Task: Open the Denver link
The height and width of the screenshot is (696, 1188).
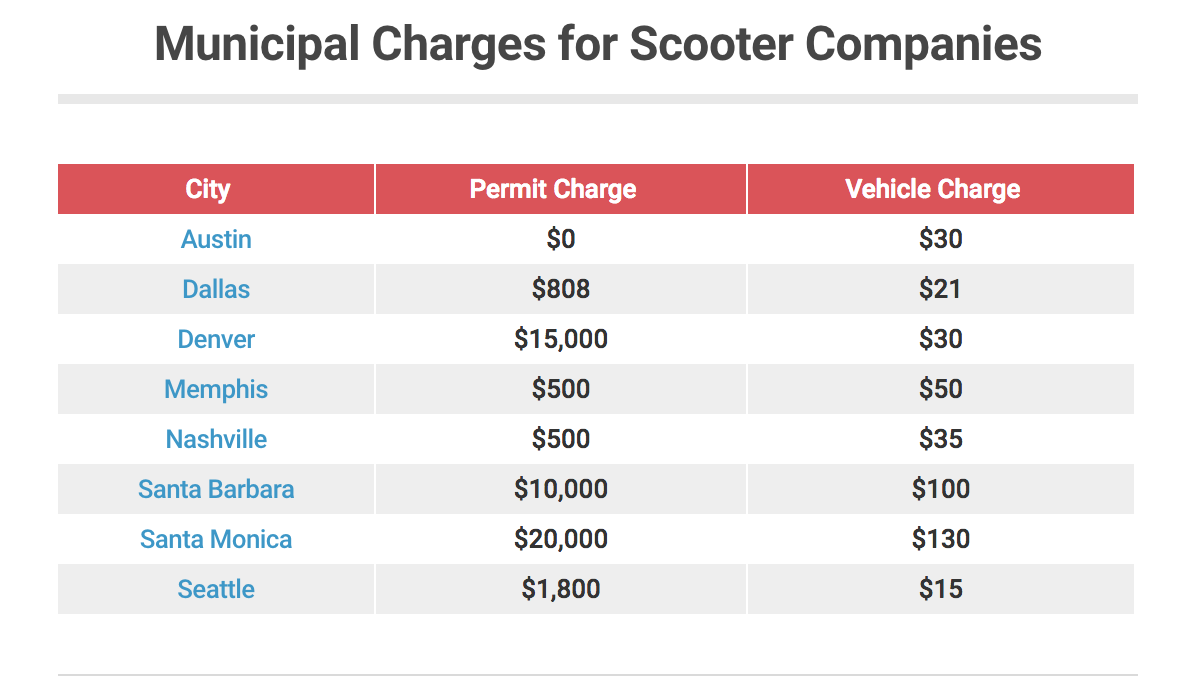Action: pos(216,340)
